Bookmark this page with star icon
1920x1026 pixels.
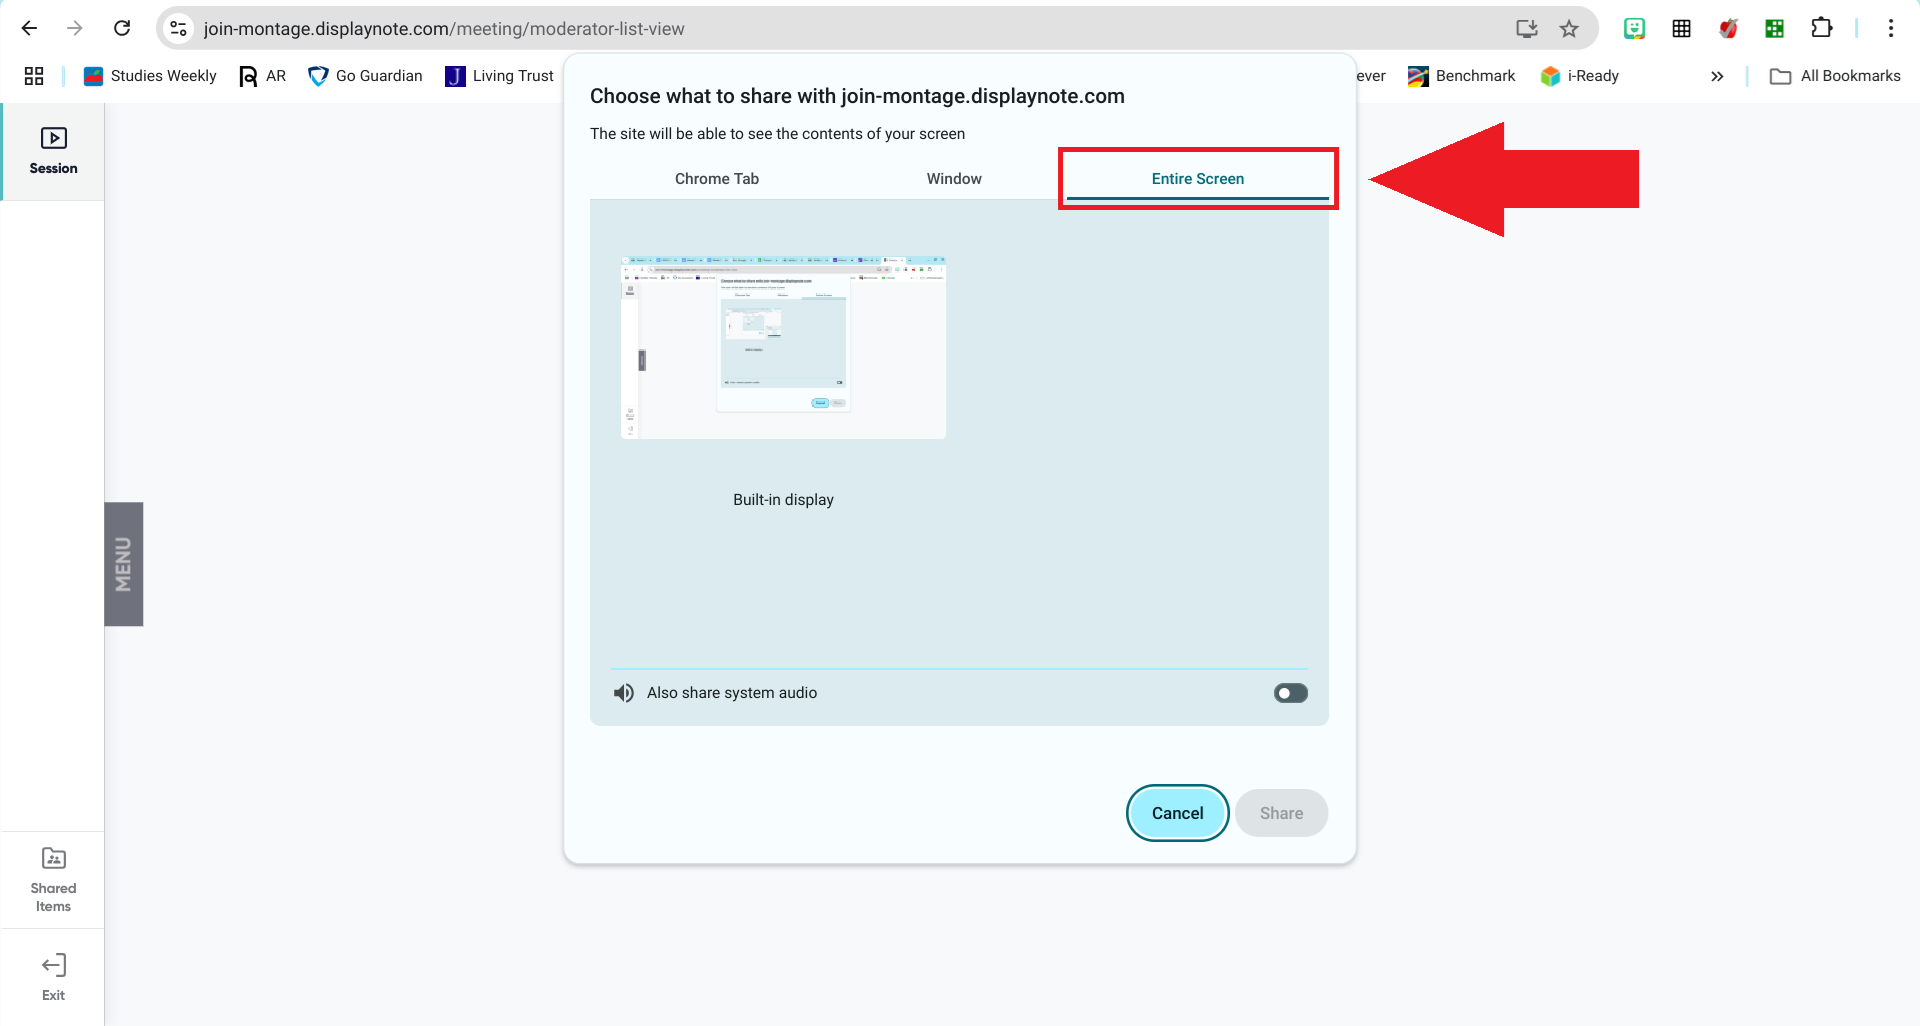pyautogui.click(x=1568, y=29)
